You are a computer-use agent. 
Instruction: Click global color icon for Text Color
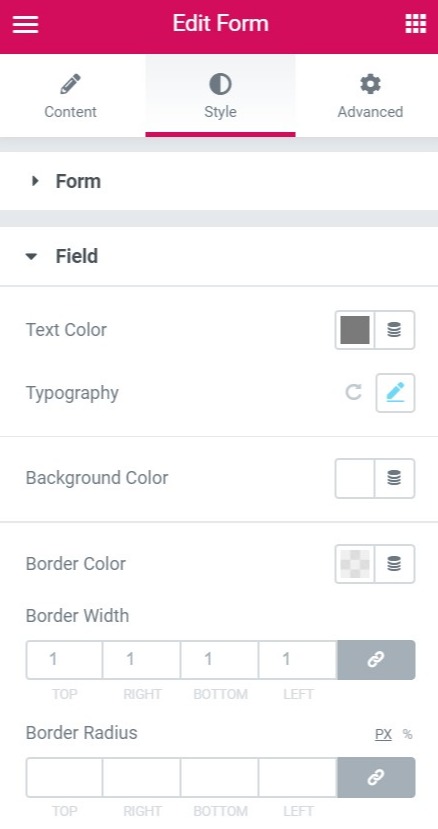[394, 330]
